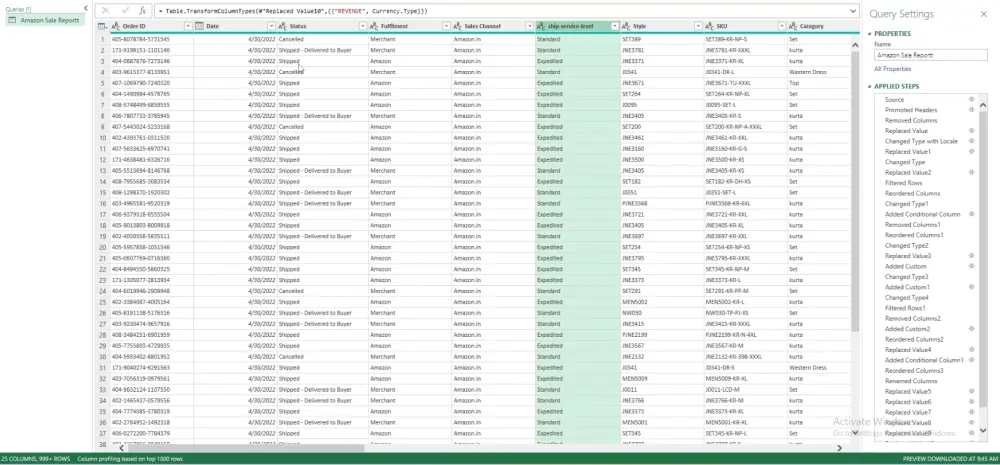1000x465 pixels.
Task: Confirm formula with the checkmark icon
Action: pos(125,11)
